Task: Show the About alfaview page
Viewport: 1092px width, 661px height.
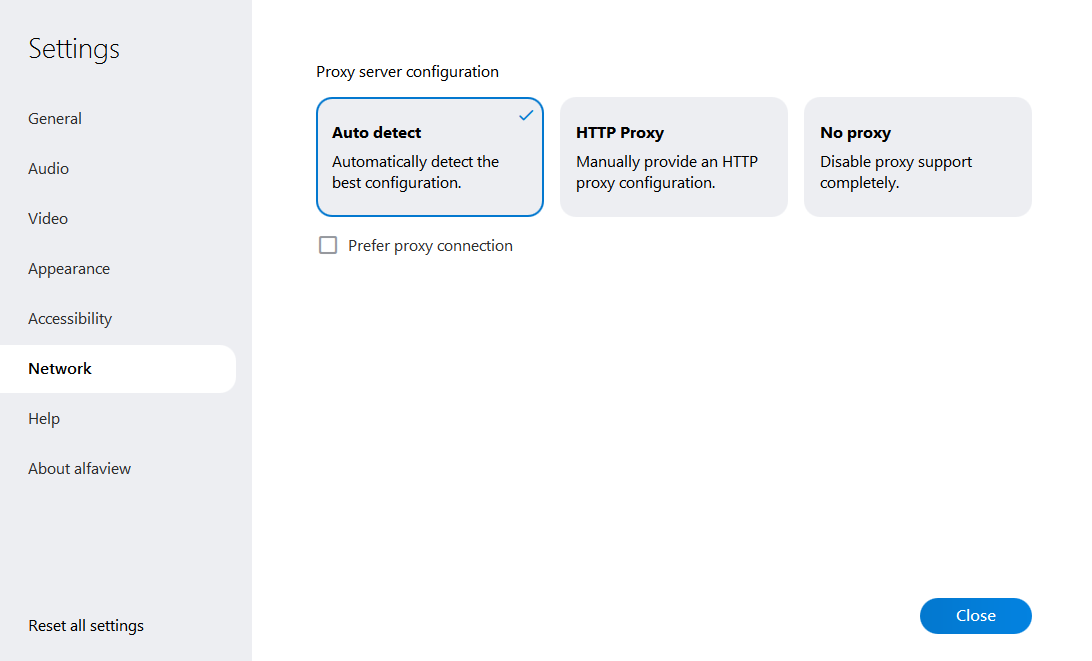Action: 79,469
